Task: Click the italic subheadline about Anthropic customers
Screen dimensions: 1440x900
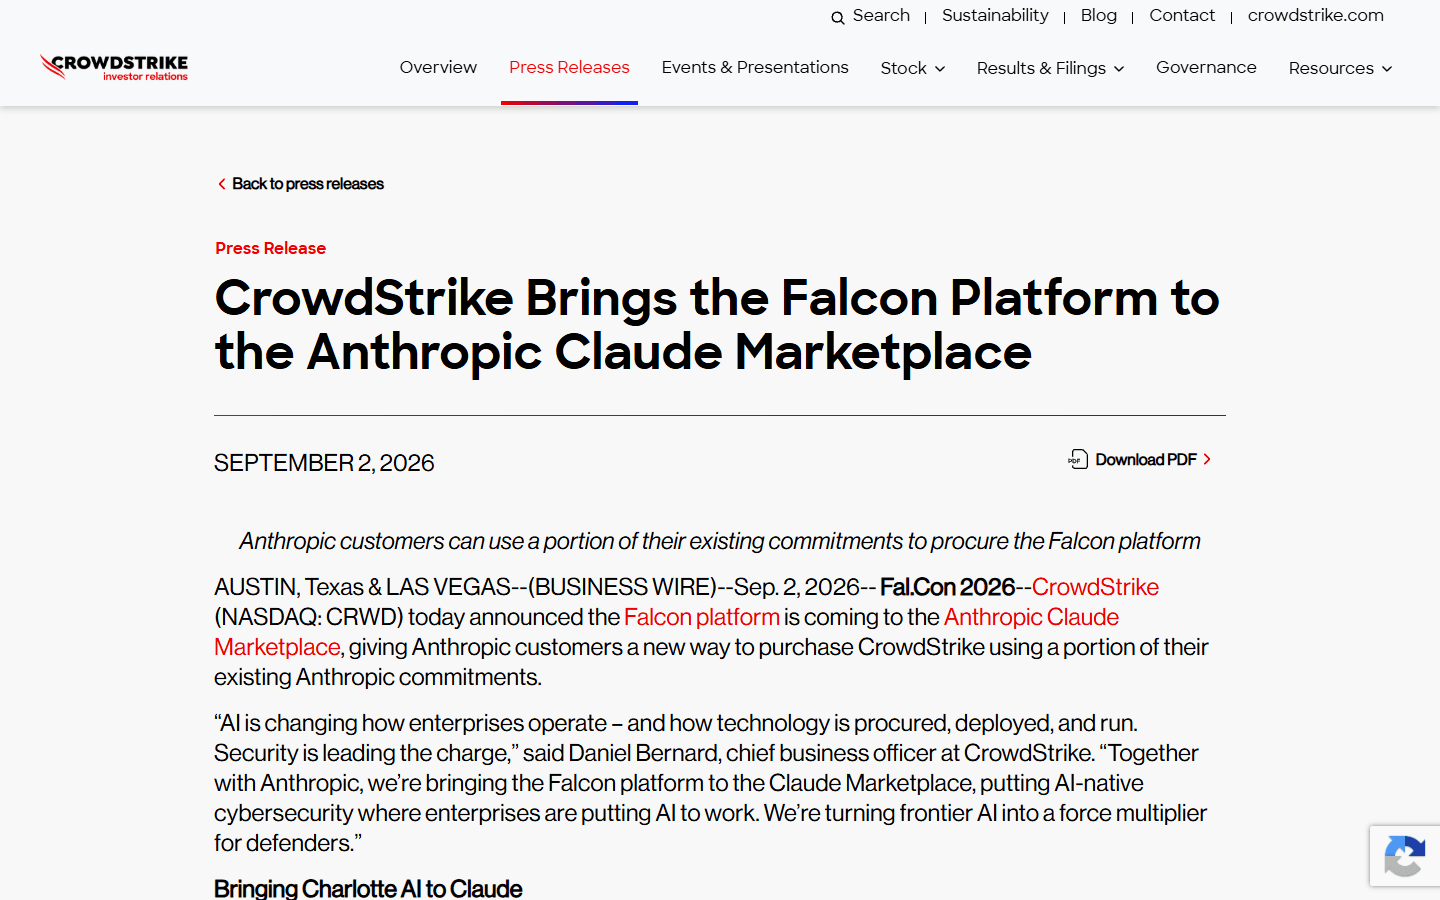Action: (720, 541)
